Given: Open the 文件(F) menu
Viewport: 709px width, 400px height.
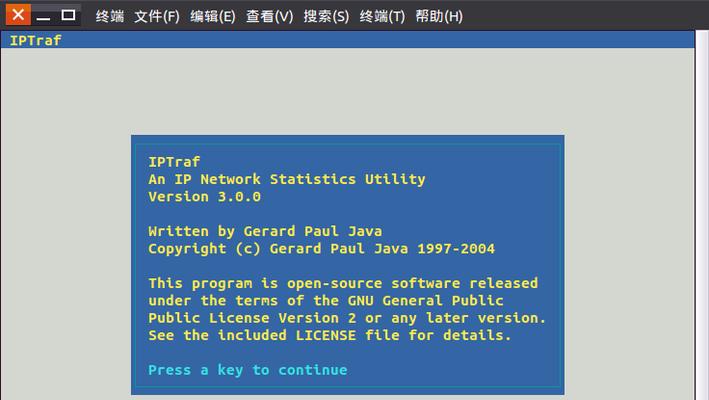Looking at the screenshot, I should [x=157, y=16].
